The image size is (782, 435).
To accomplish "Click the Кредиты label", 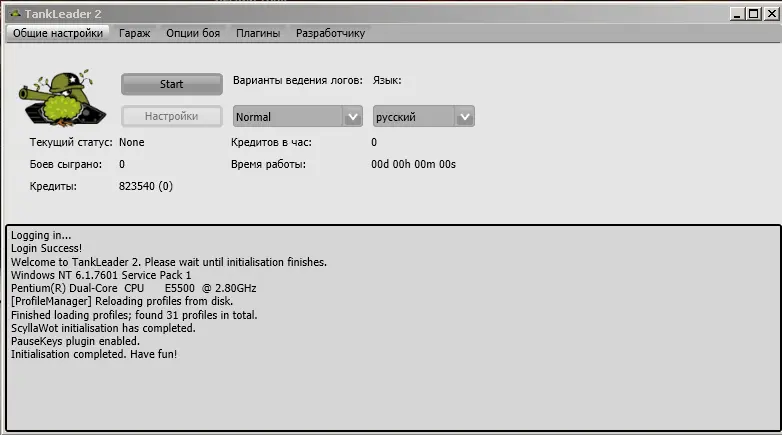I will pyautogui.click(x=53, y=186).
